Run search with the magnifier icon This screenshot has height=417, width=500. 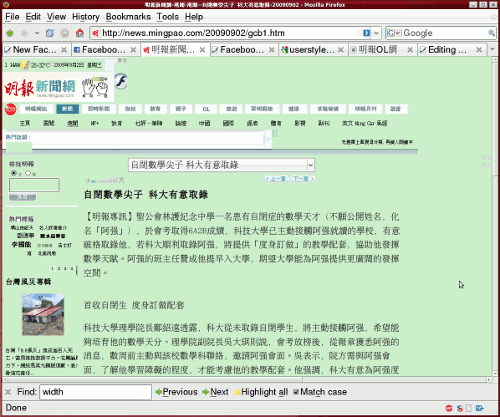491,33
